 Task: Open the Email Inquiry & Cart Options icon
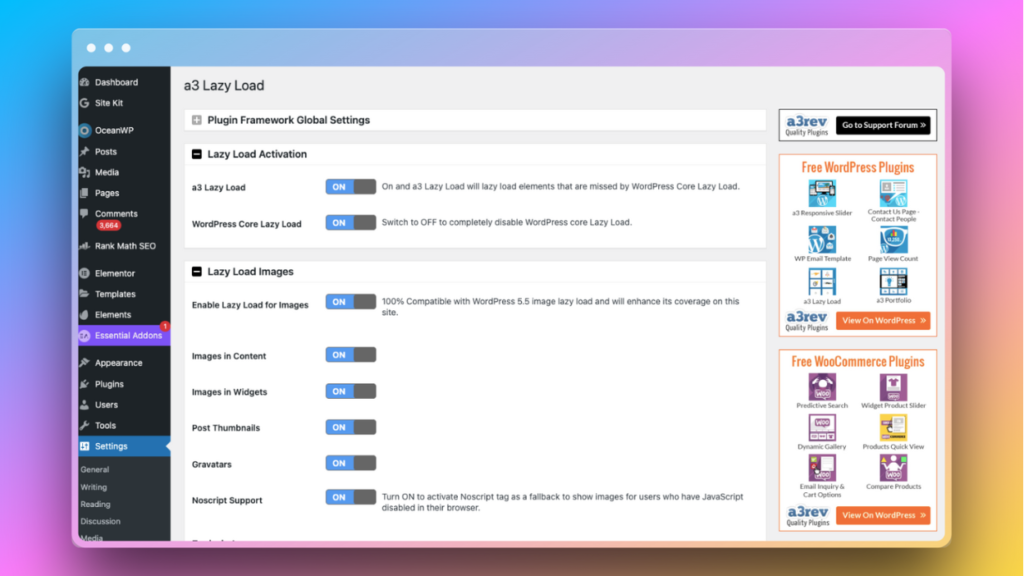click(822, 468)
